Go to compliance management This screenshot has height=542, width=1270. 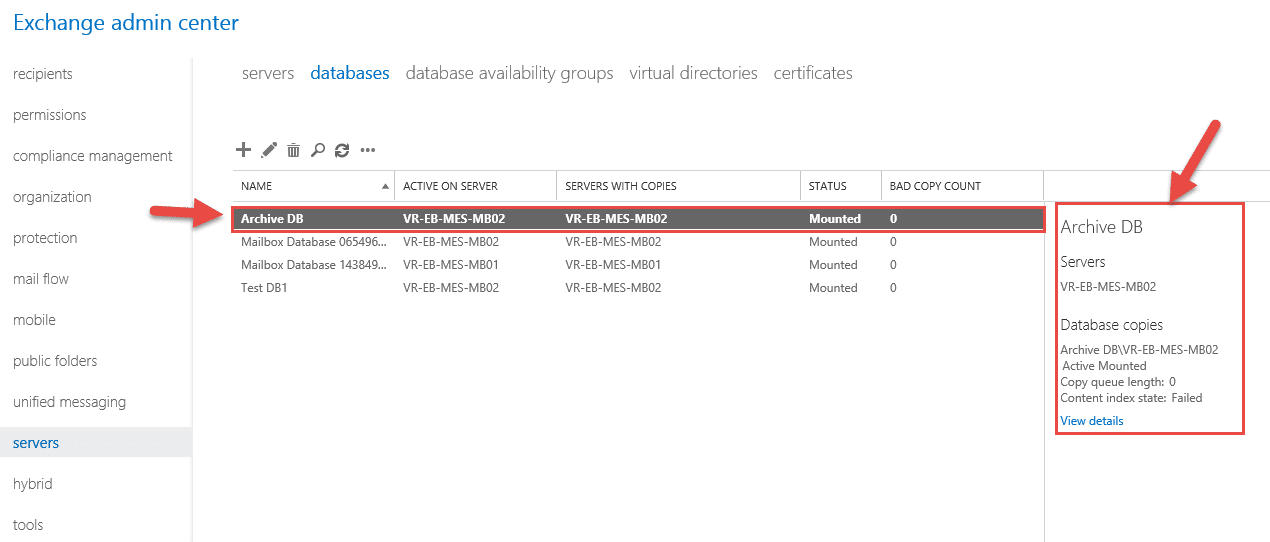click(93, 156)
